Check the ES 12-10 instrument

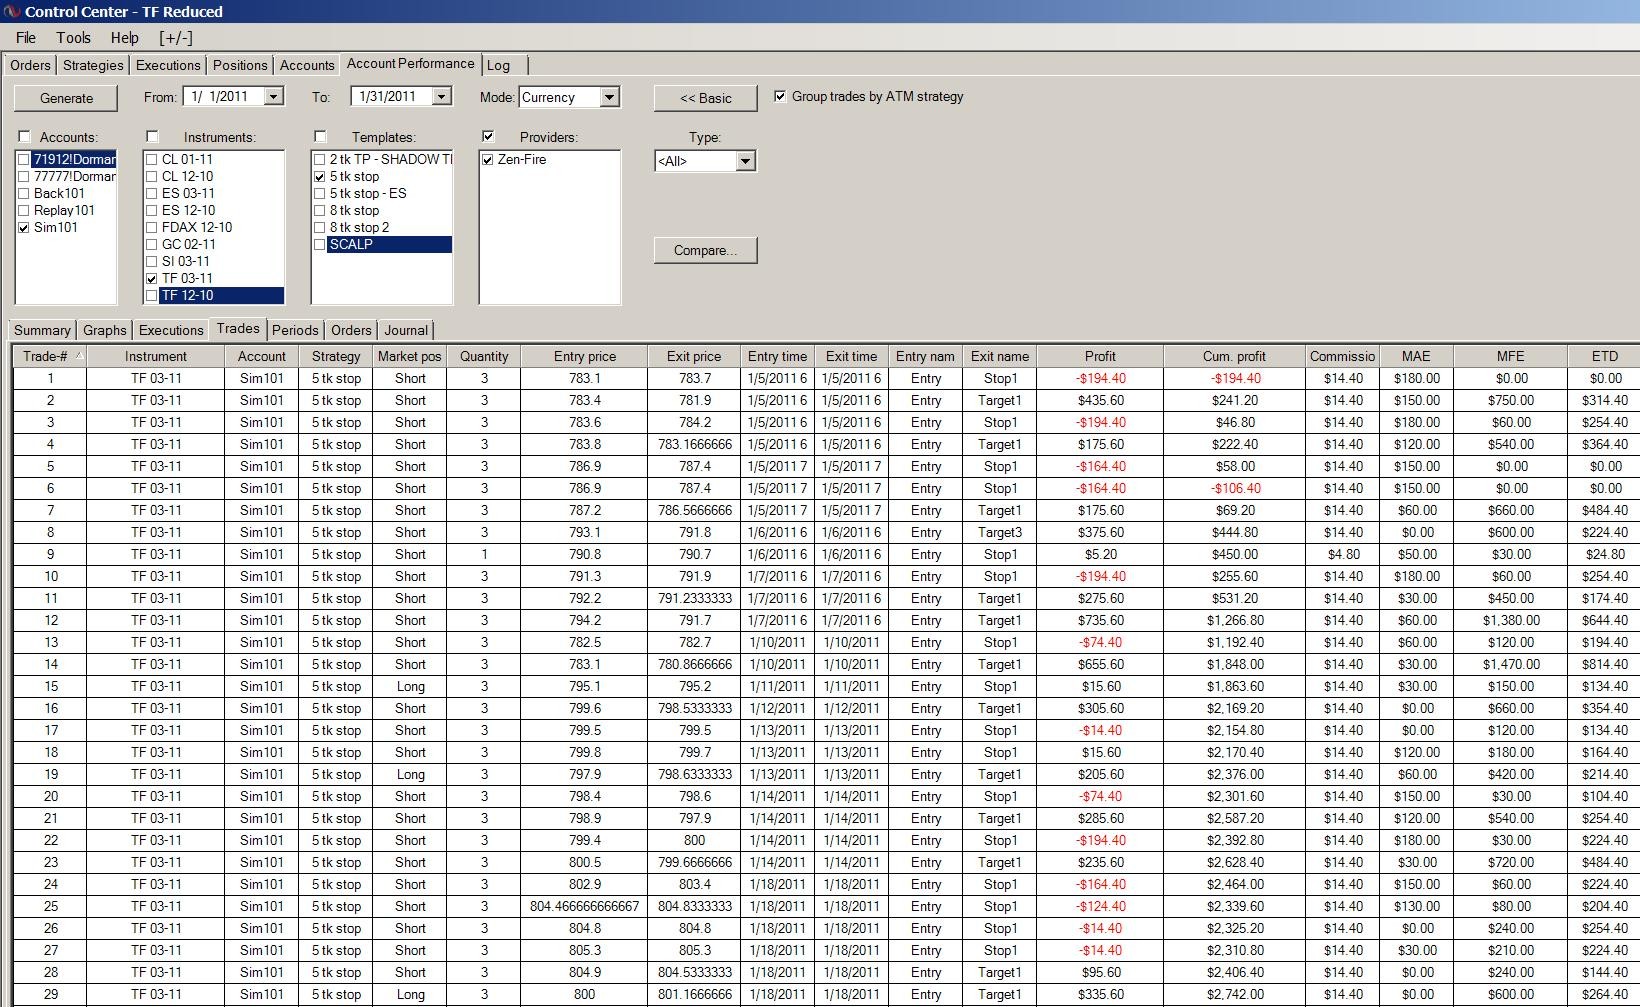(152, 210)
